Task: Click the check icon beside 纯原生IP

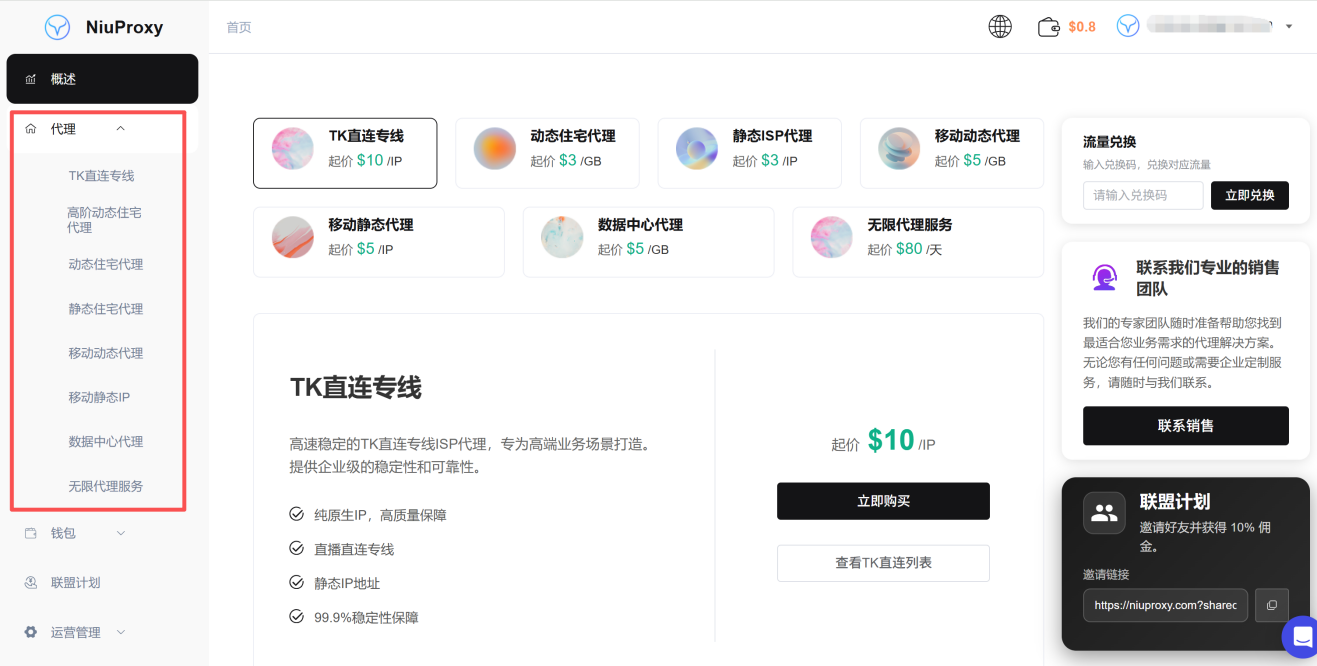Action: pos(296,514)
